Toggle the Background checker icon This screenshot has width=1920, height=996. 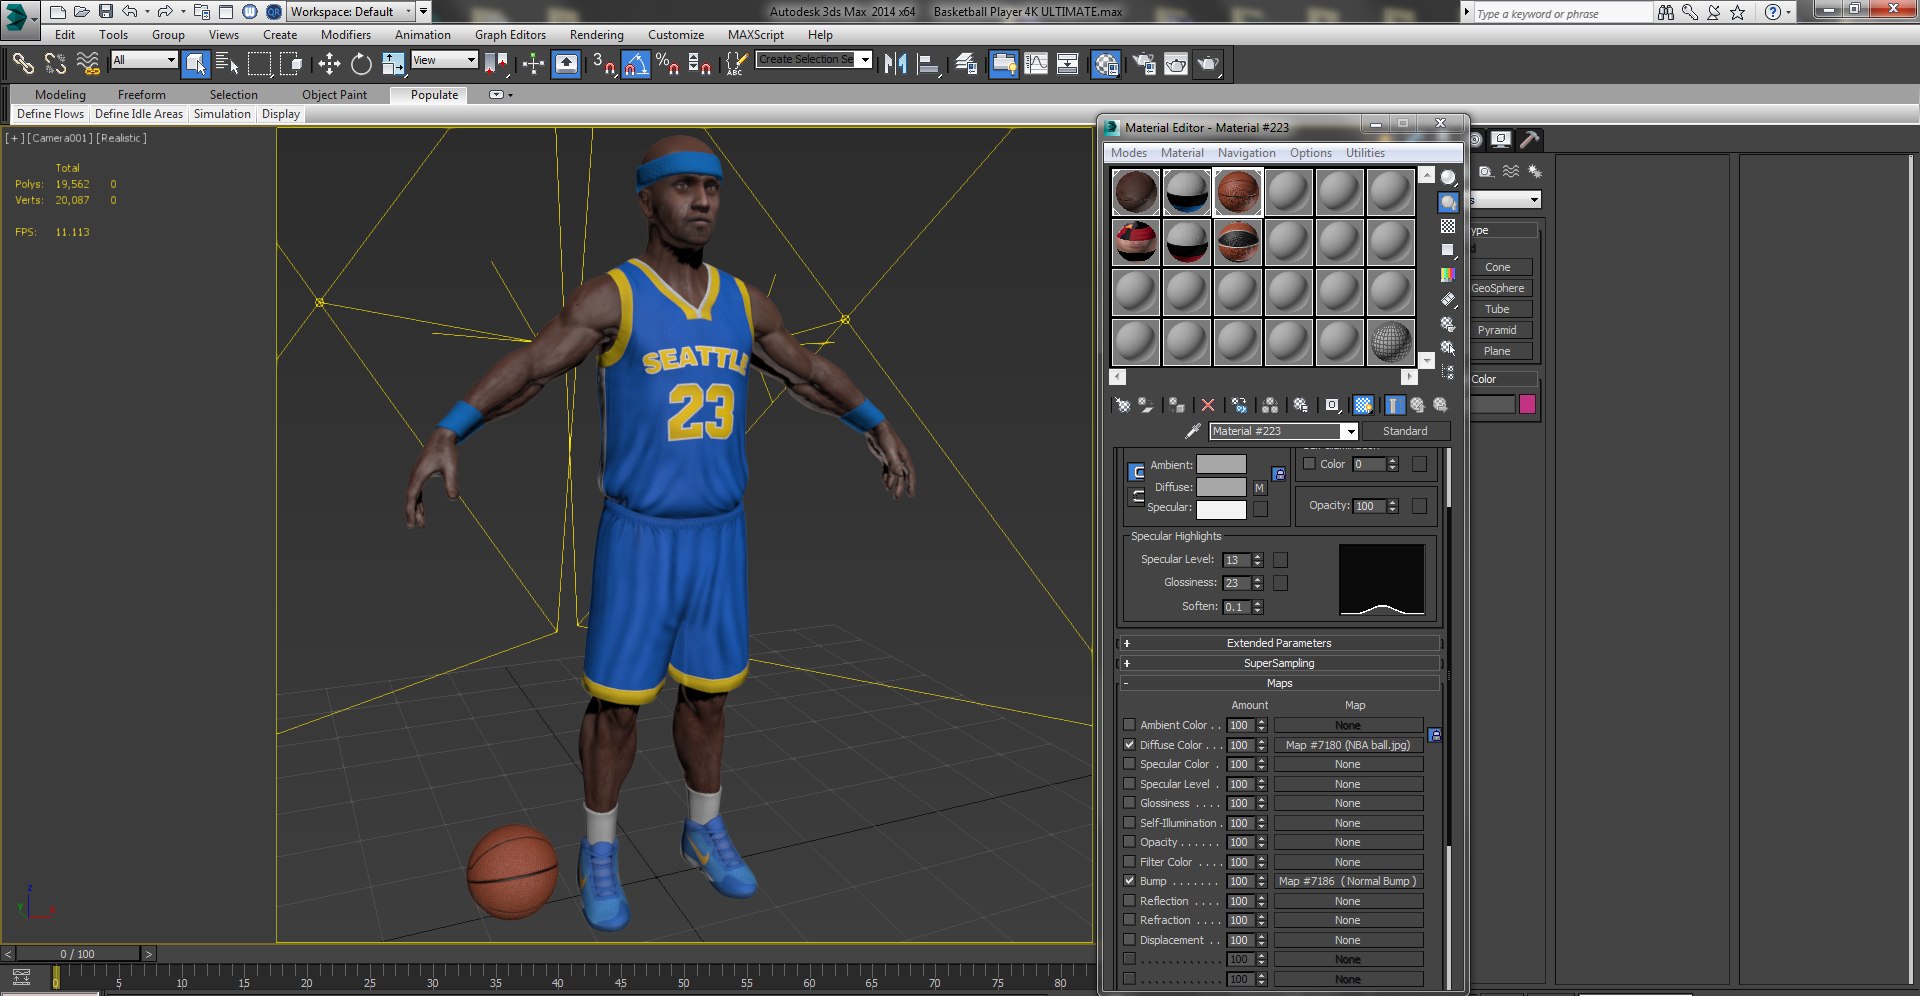point(1448,226)
